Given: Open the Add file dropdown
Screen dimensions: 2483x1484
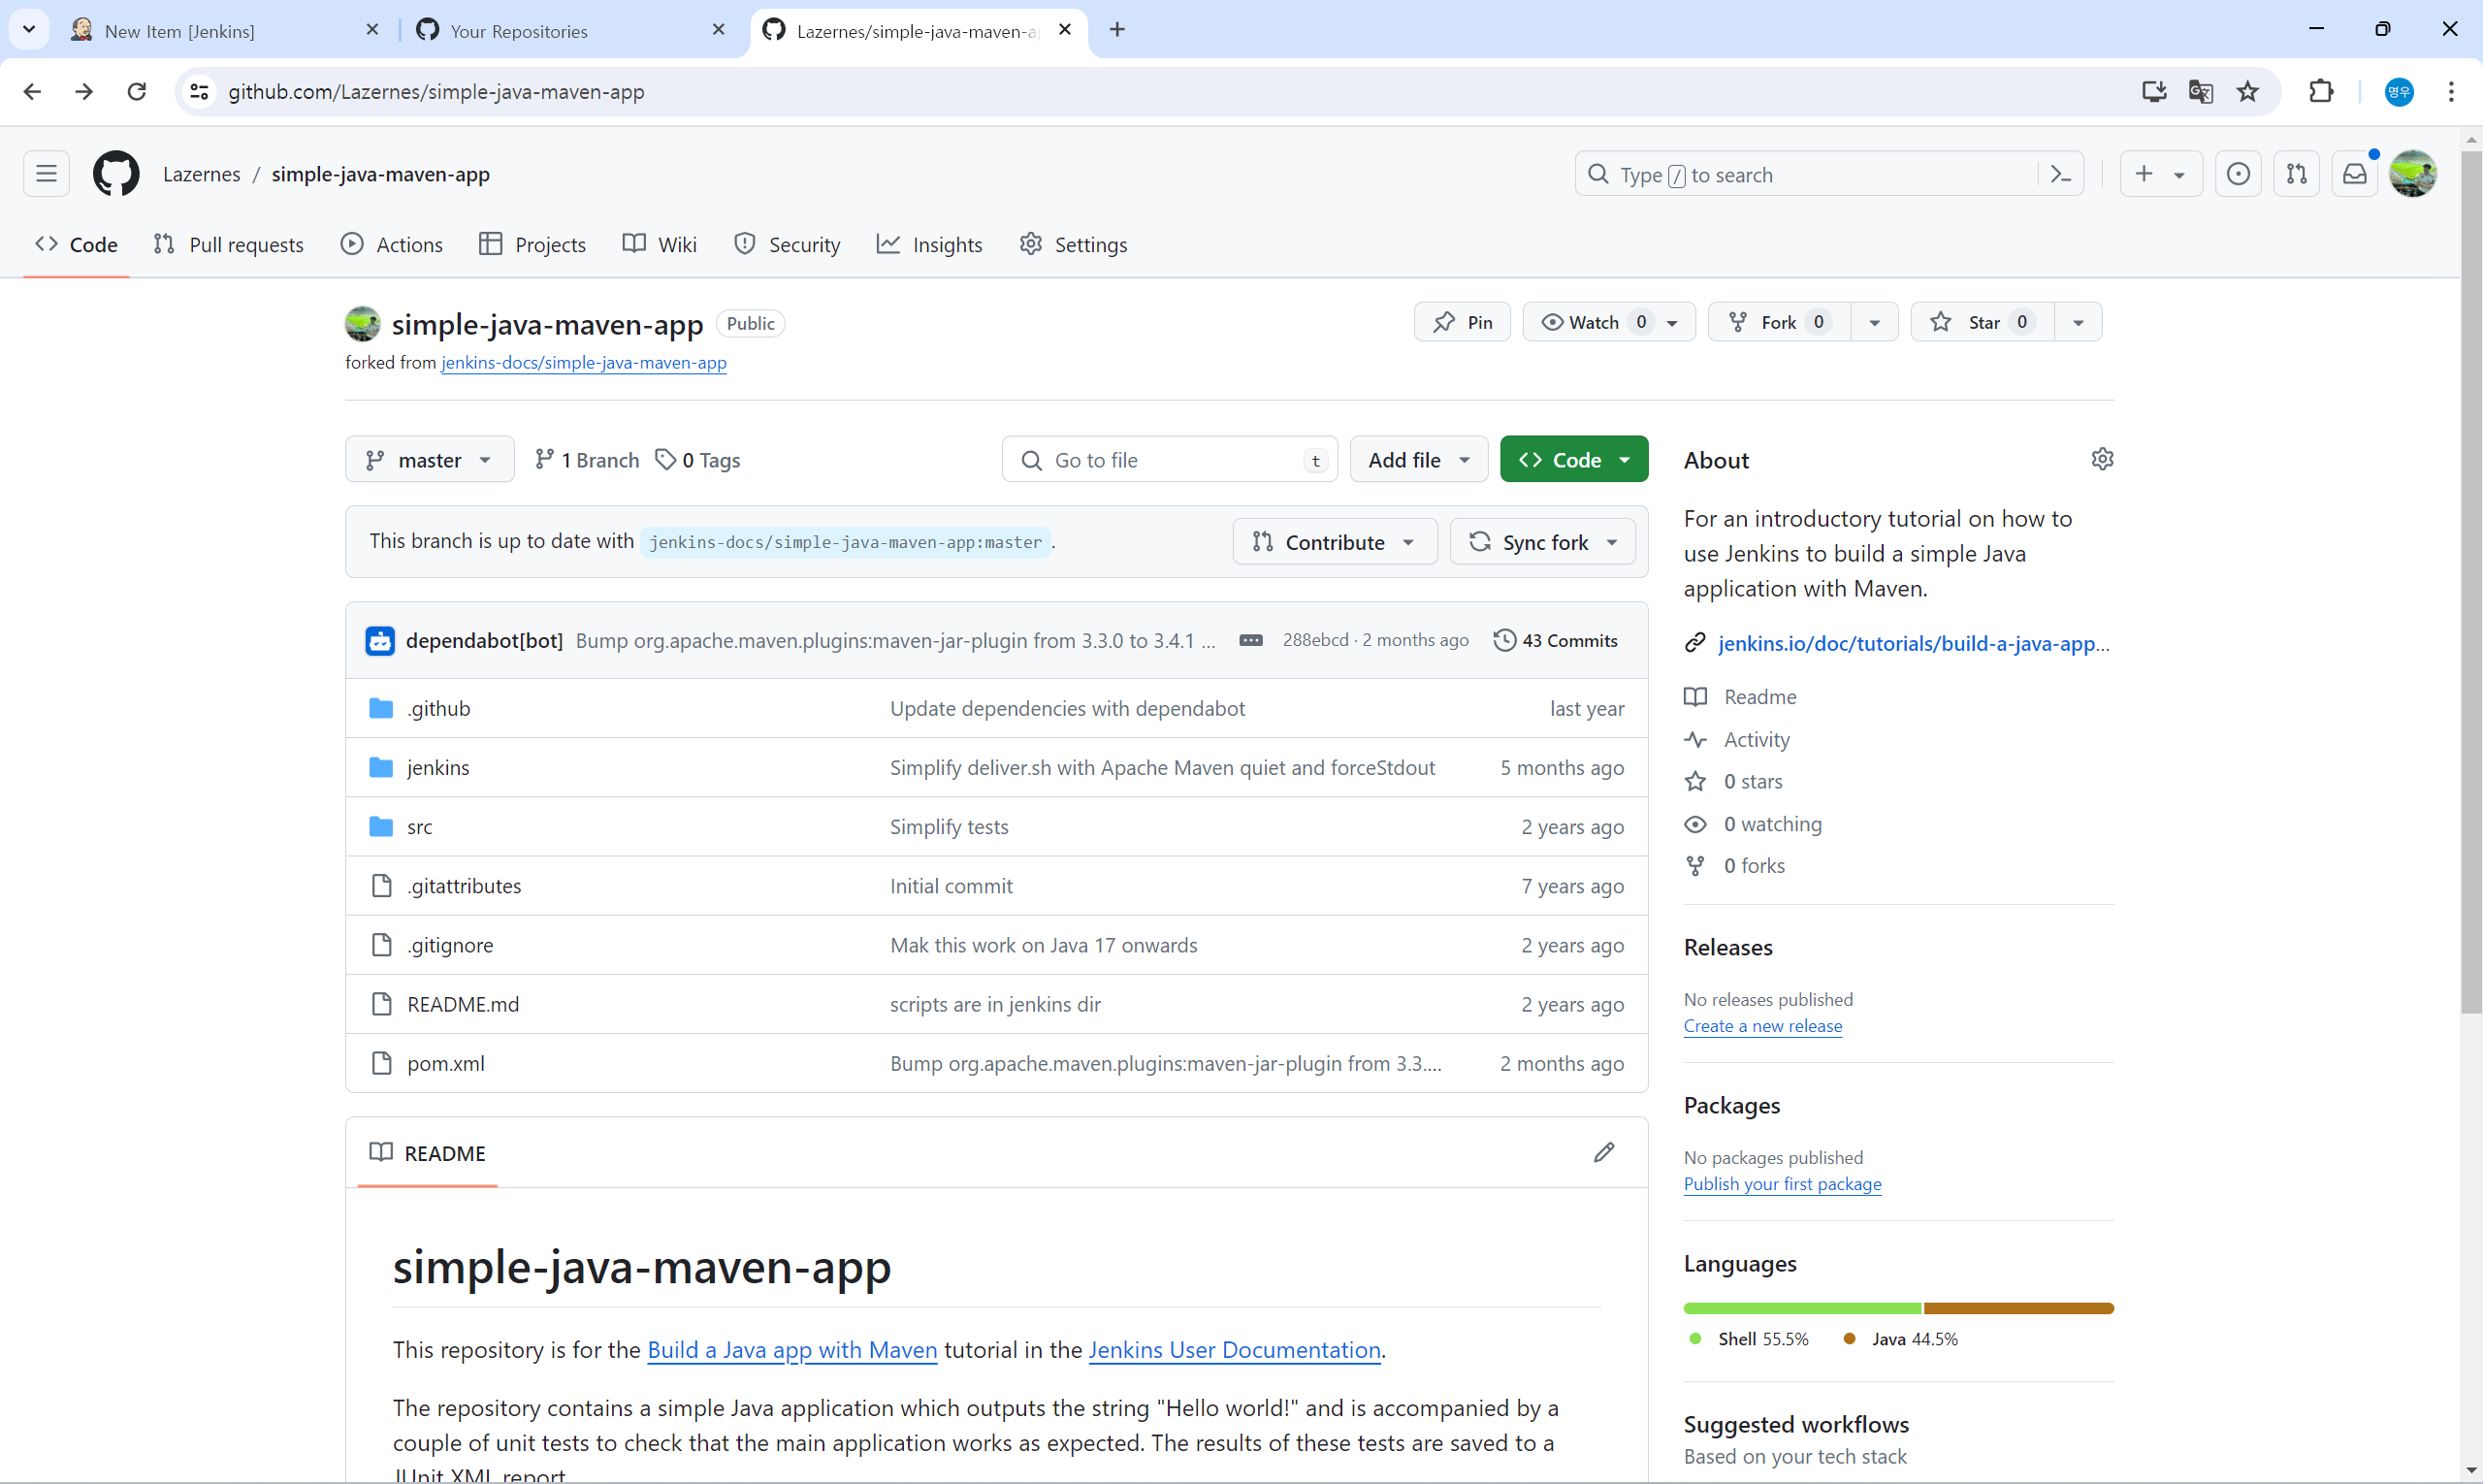Looking at the screenshot, I should coord(1418,459).
